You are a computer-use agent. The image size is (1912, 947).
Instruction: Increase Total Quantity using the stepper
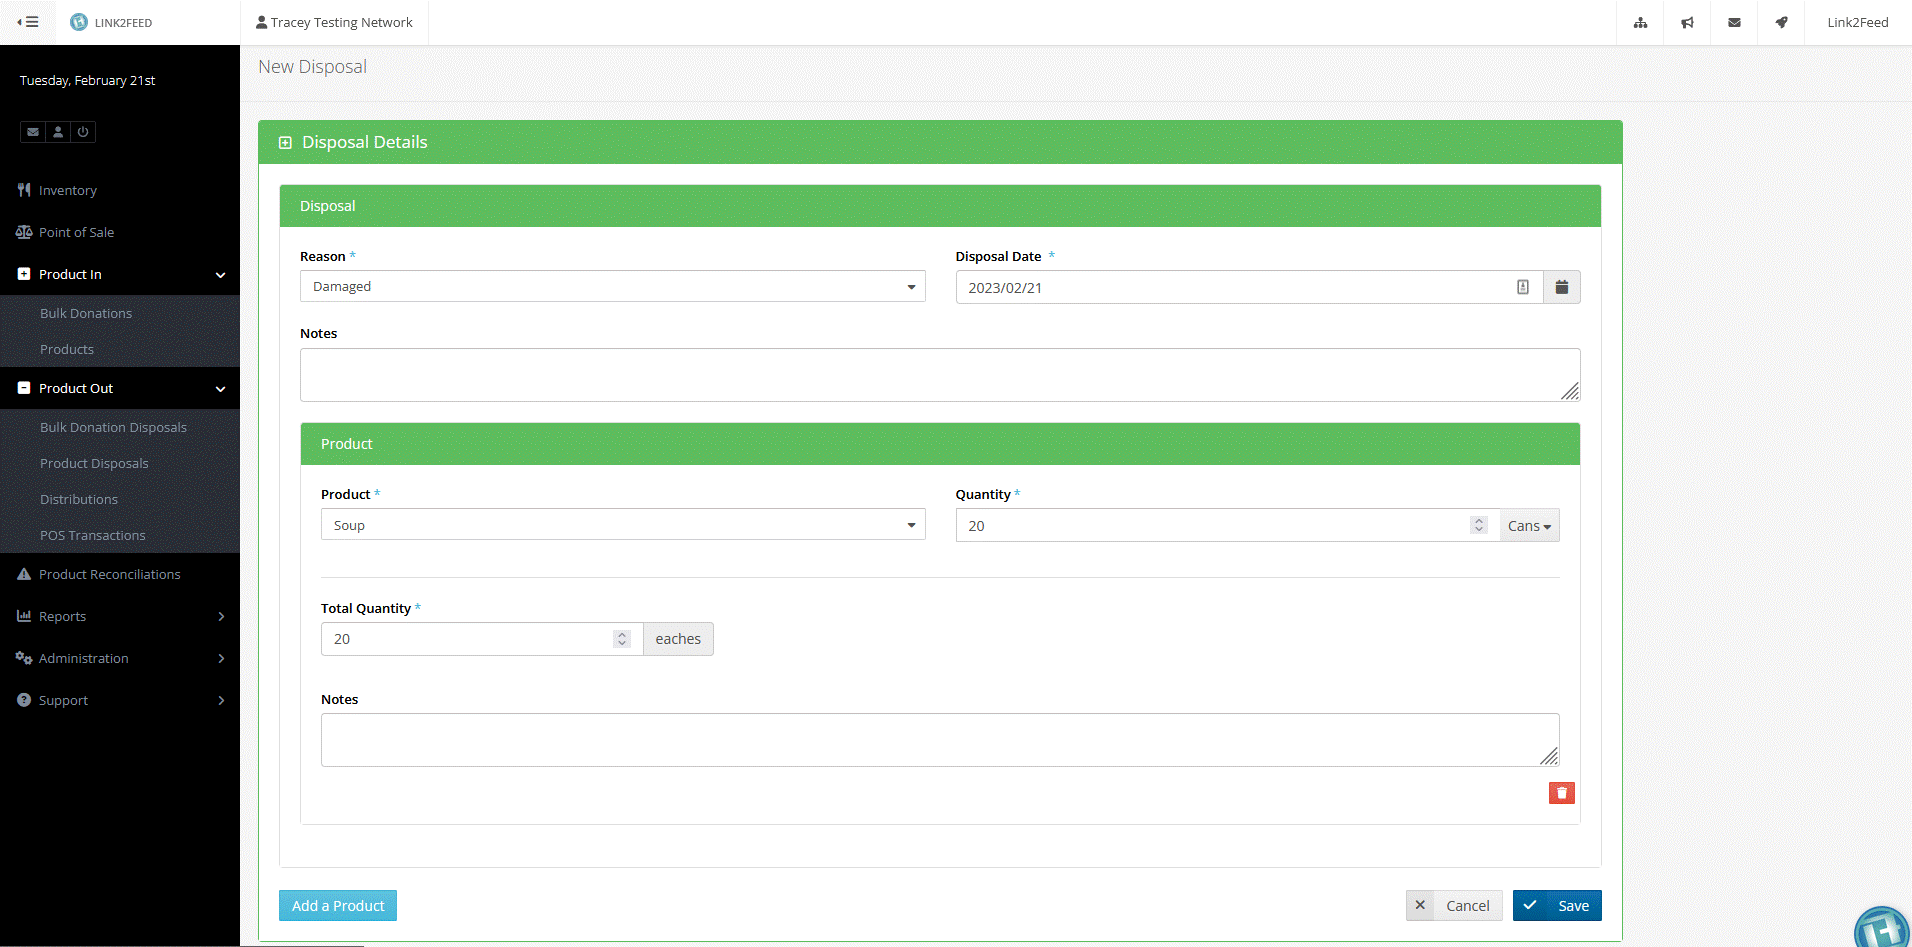623,633
